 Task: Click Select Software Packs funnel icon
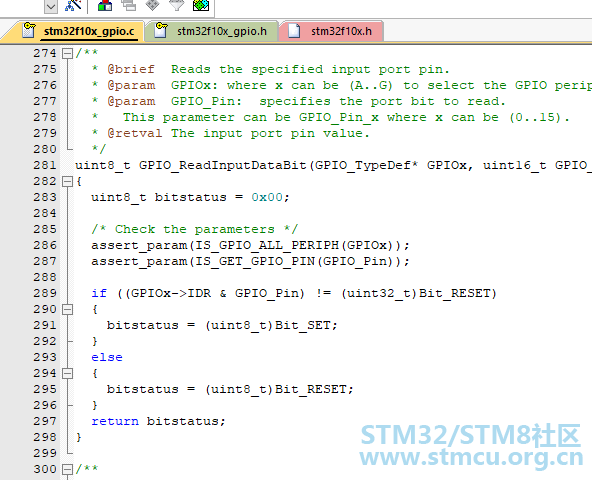click(x=176, y=5)
